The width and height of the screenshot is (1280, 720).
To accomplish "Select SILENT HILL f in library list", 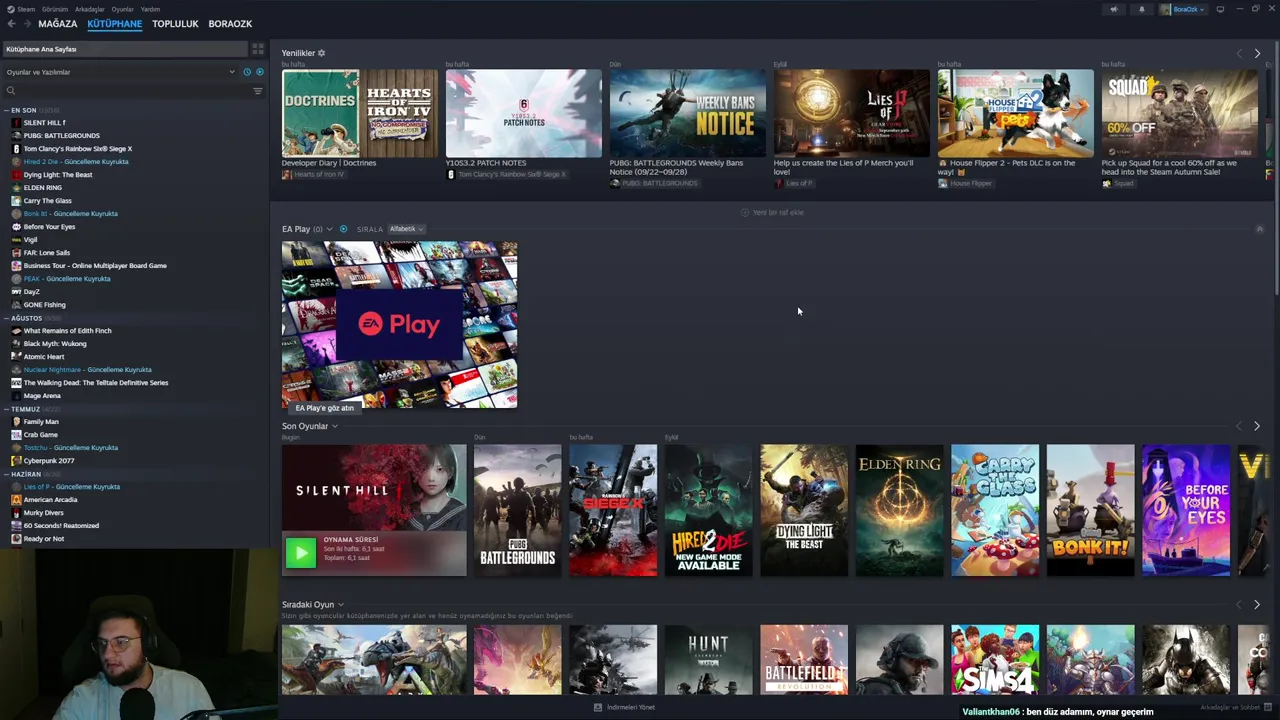I will click(x=45, y=122).
